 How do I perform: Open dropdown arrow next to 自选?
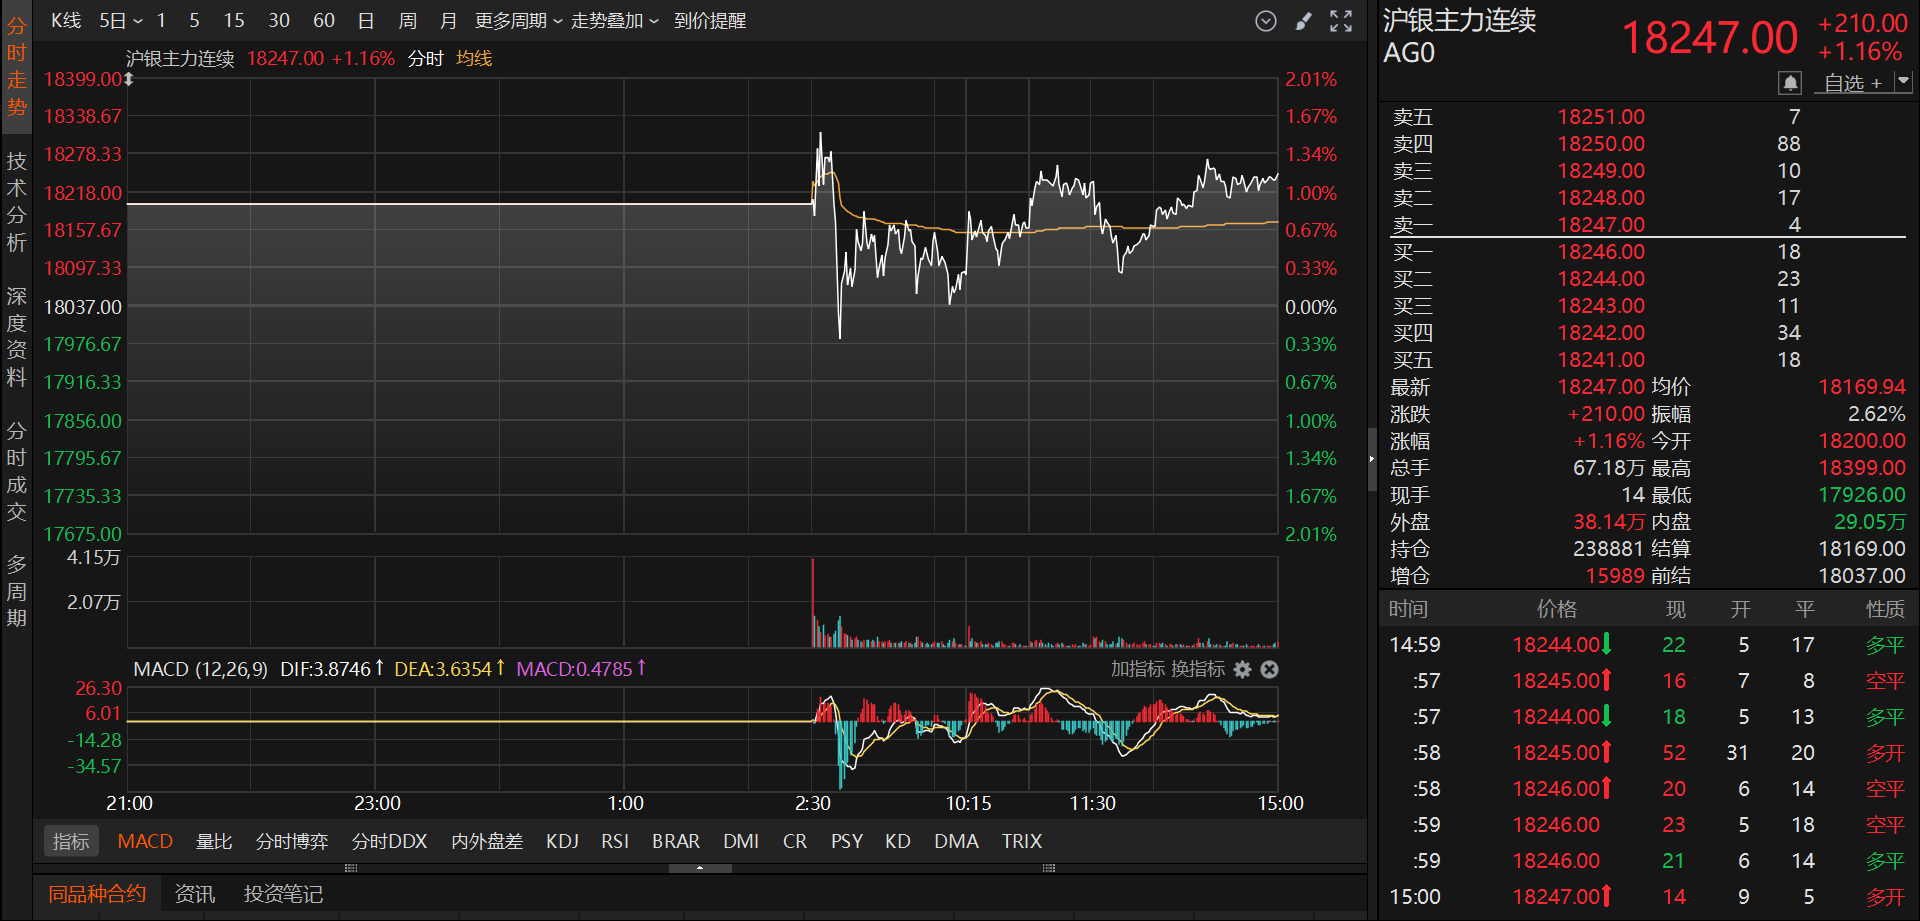point(1903,82)
